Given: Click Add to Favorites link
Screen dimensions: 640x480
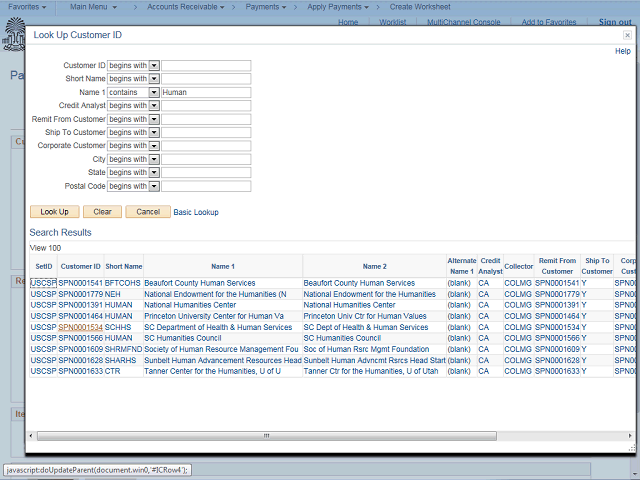Looking at the screenshot, I should [549, 22].
